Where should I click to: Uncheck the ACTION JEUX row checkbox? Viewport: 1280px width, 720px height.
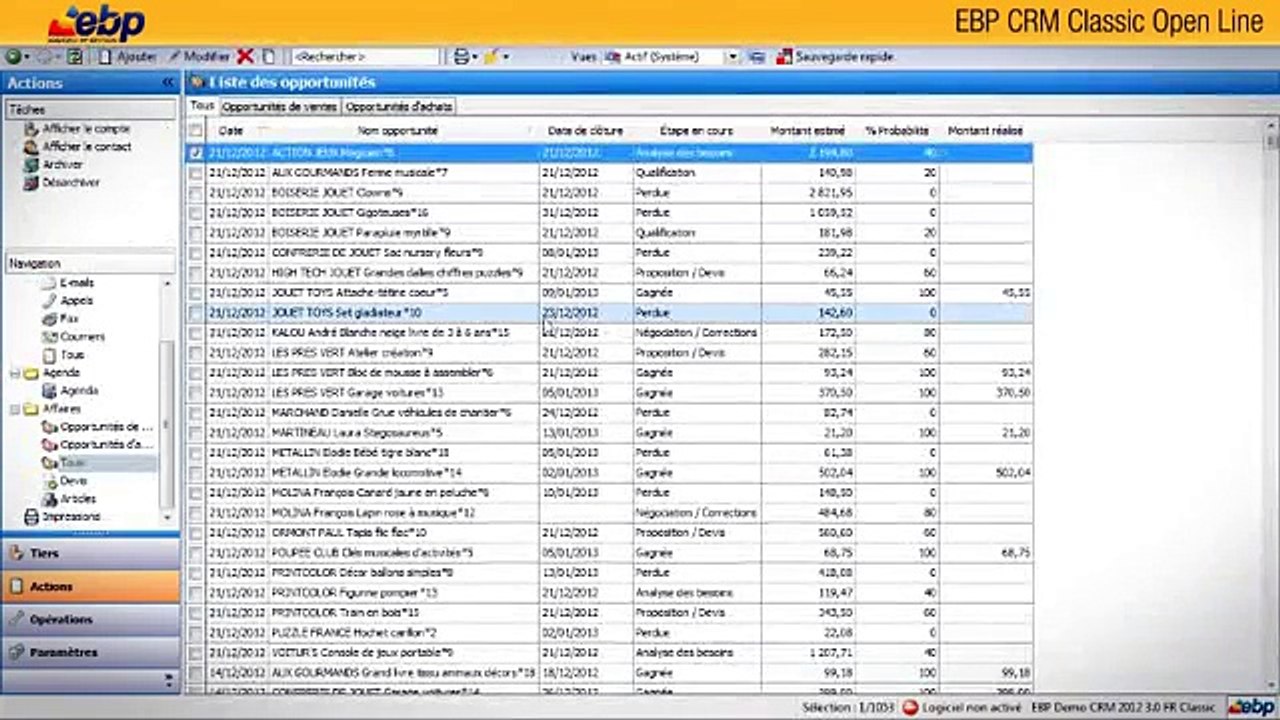196,153
